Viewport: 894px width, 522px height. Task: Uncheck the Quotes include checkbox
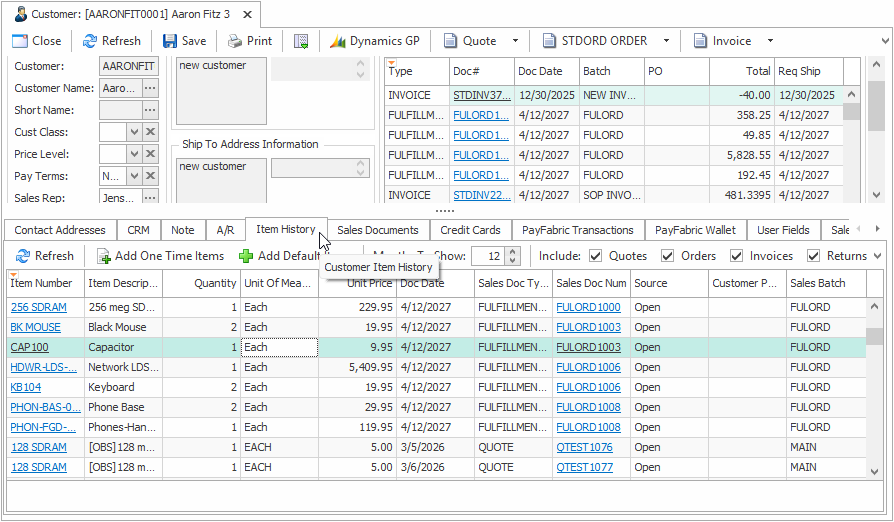(x=596, y=256)
